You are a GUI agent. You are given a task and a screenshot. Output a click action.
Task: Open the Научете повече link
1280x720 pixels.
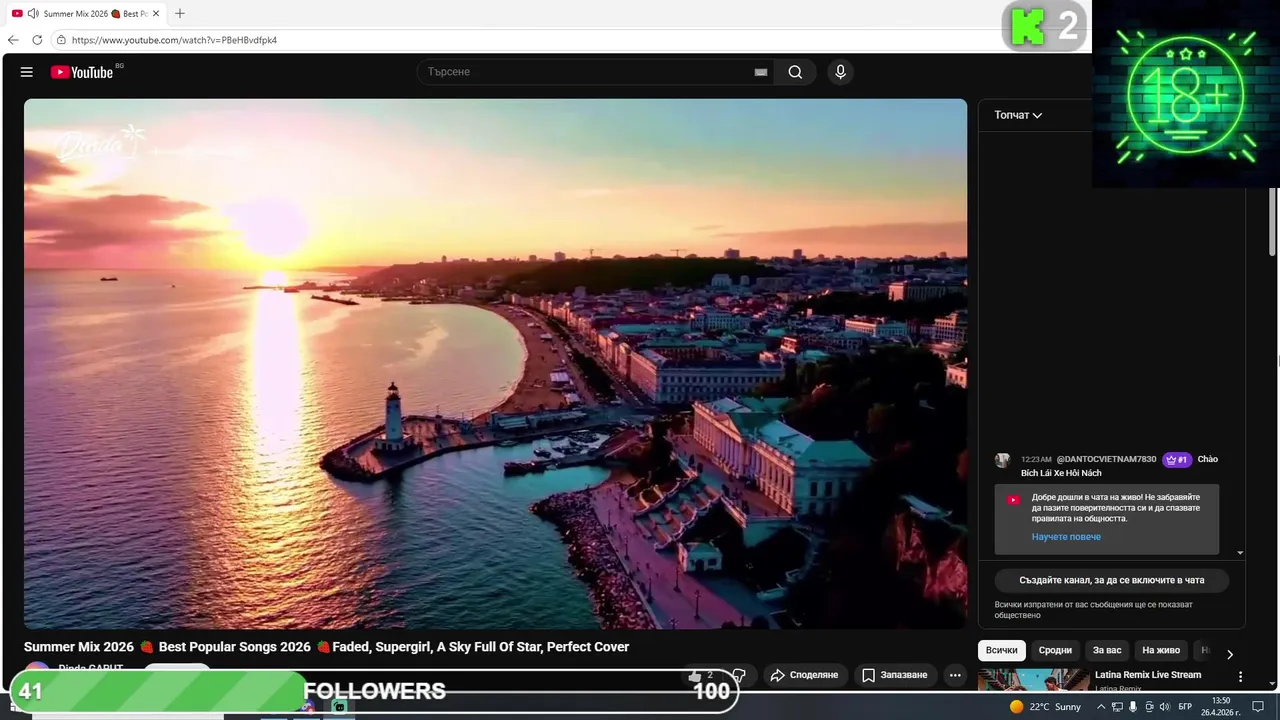[1066, 537]
